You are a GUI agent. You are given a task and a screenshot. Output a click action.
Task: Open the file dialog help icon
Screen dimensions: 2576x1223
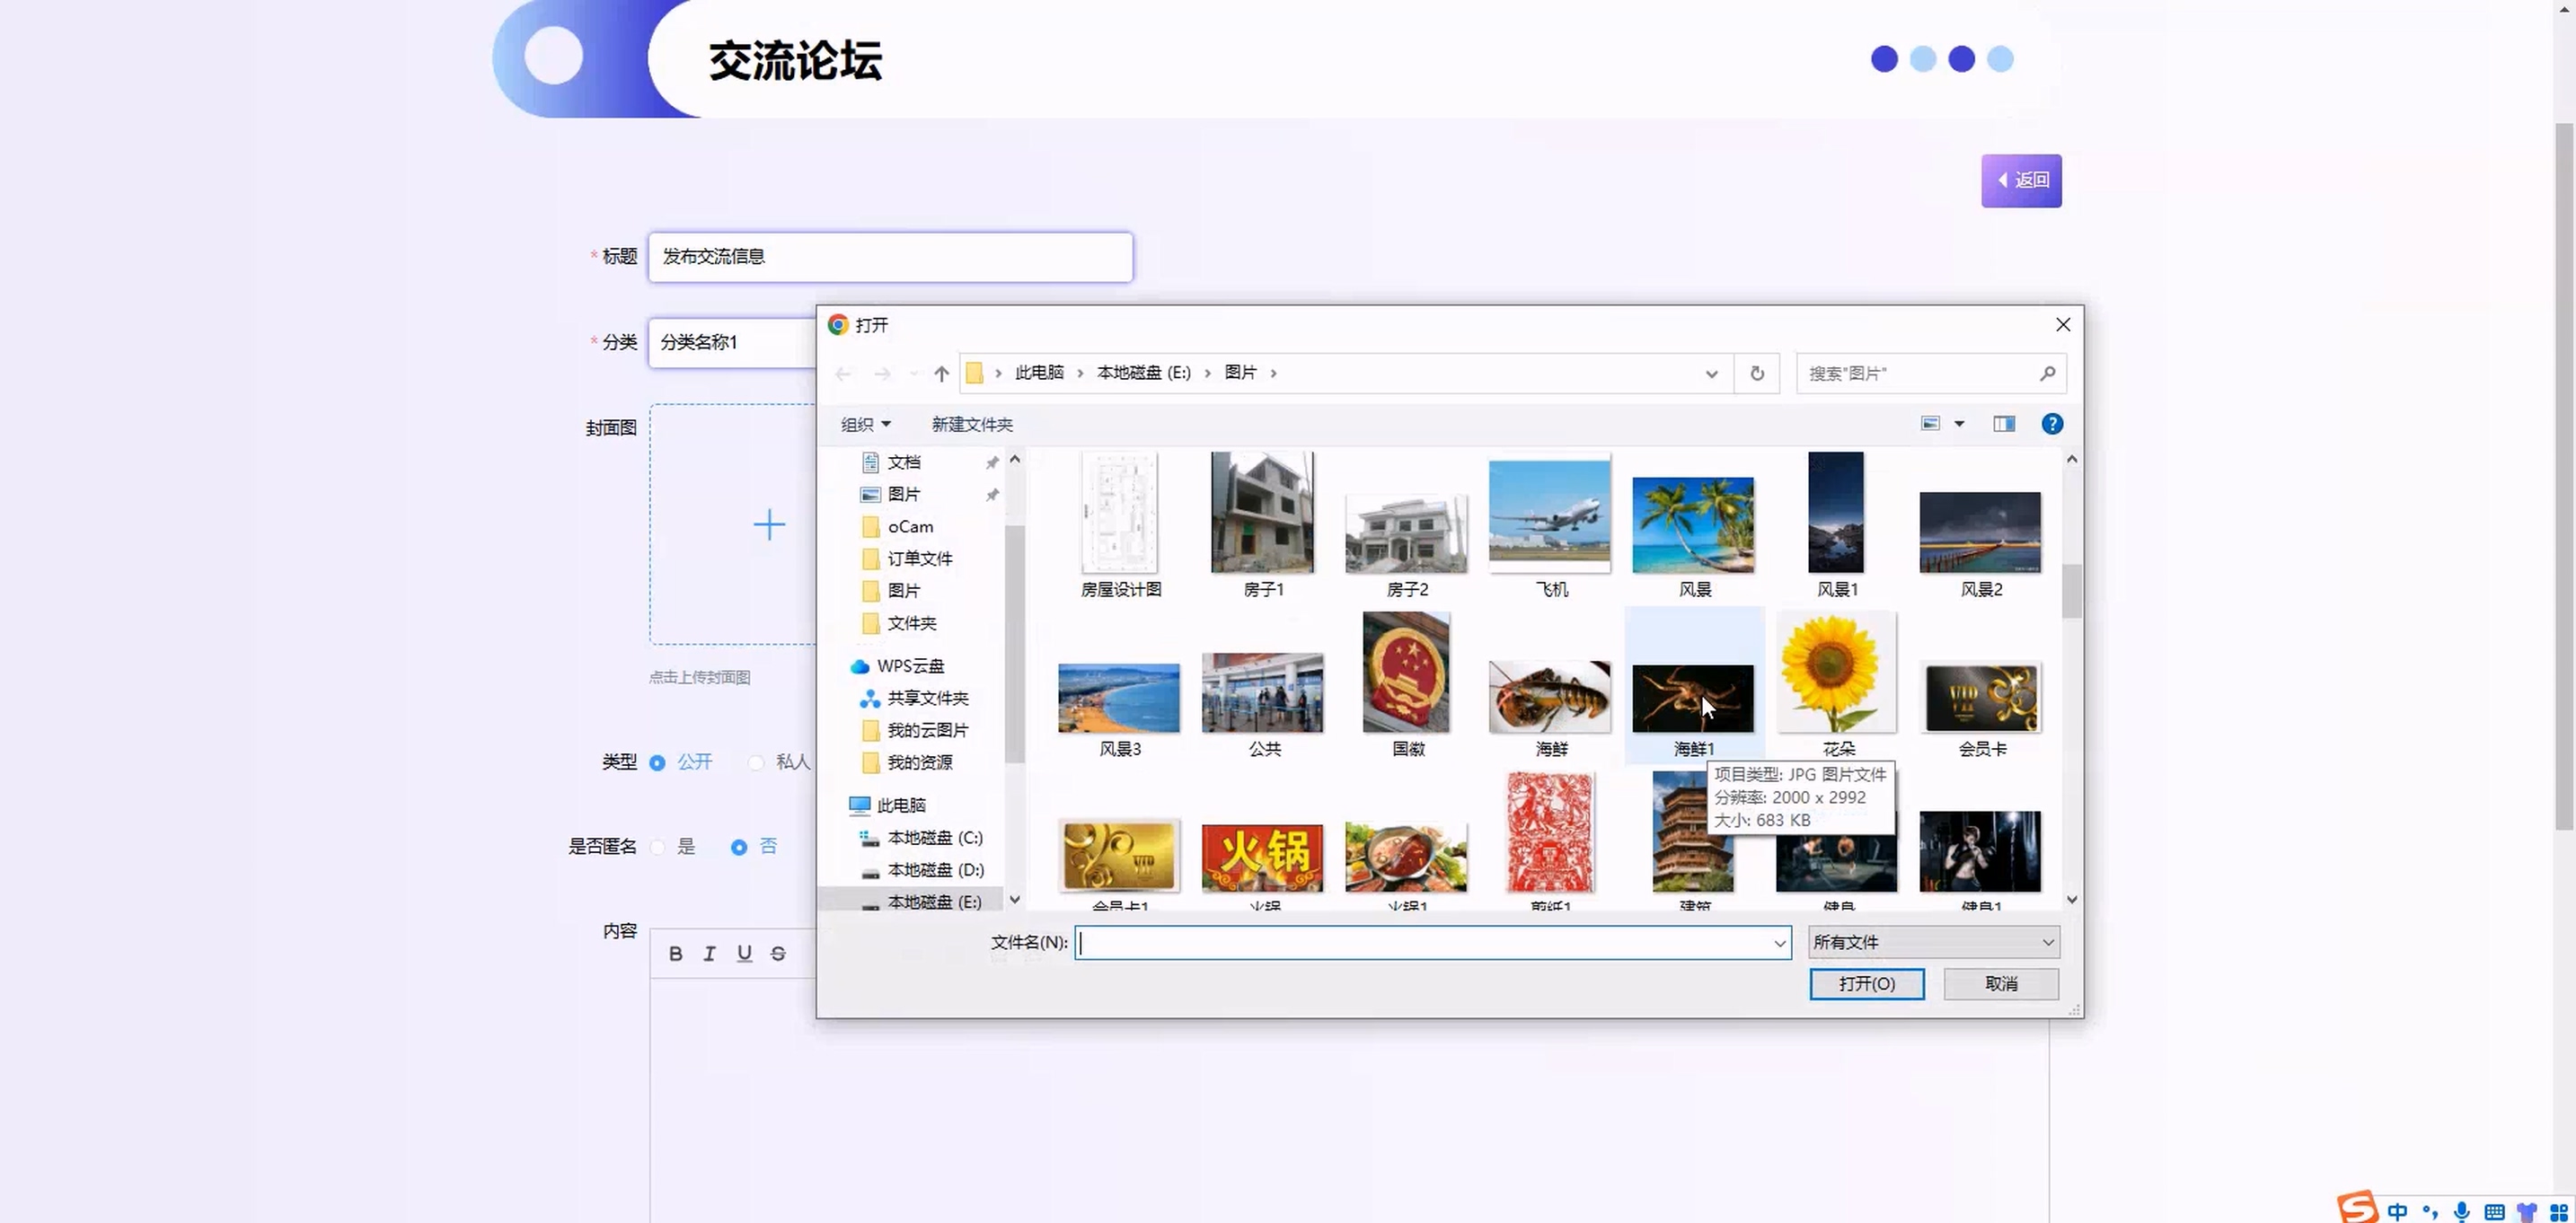(2052, 424)
